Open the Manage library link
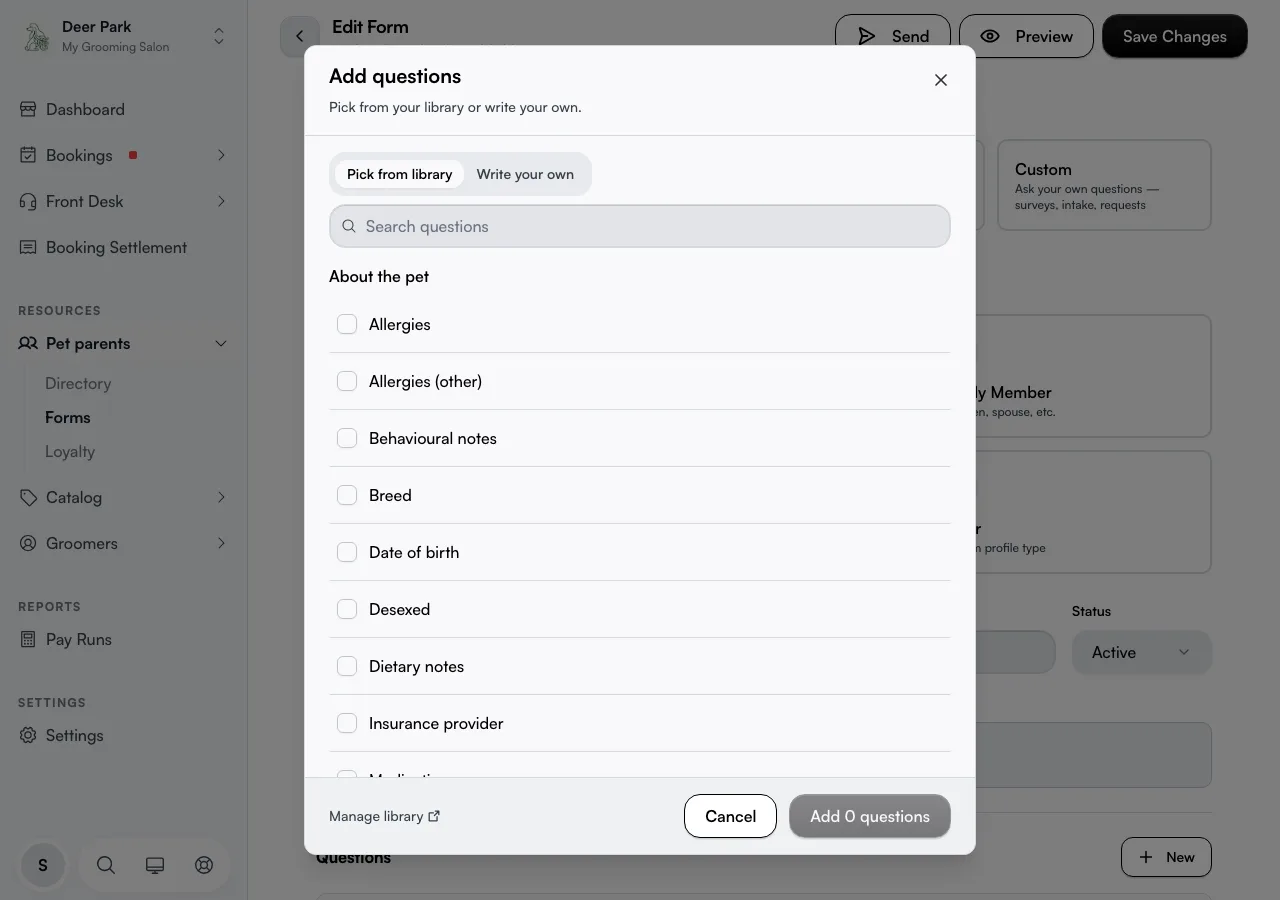Viewport: 1280px width, 900px height. pyautogui.click(x=385, y=816)
